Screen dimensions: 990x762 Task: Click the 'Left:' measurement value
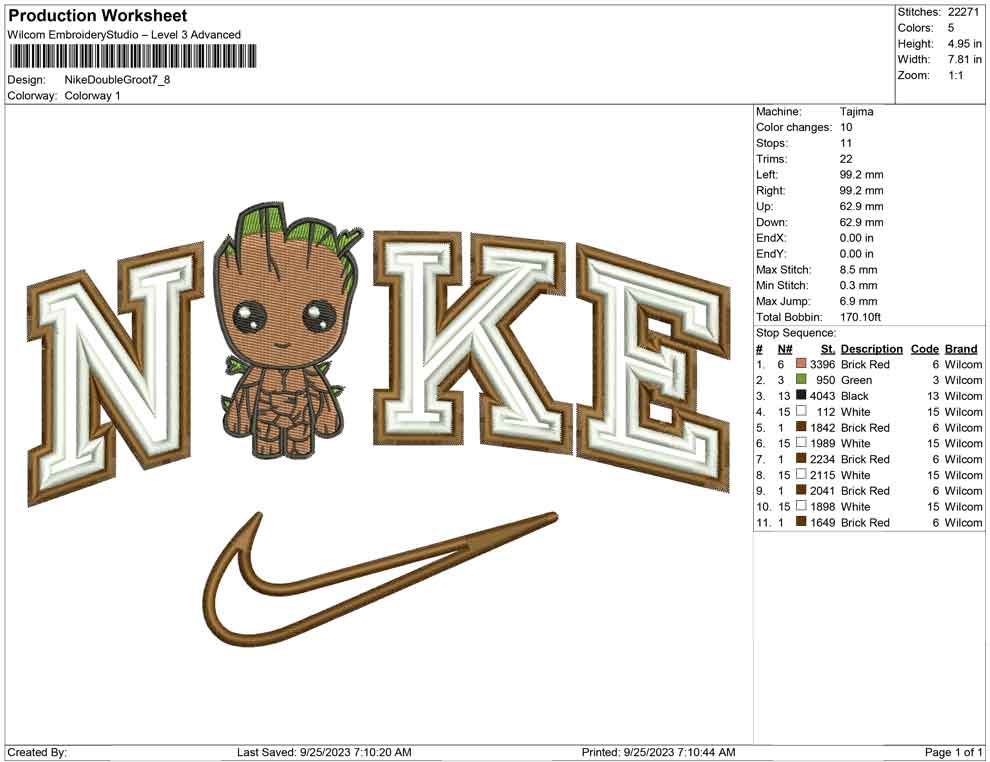[x=862, y=174]
